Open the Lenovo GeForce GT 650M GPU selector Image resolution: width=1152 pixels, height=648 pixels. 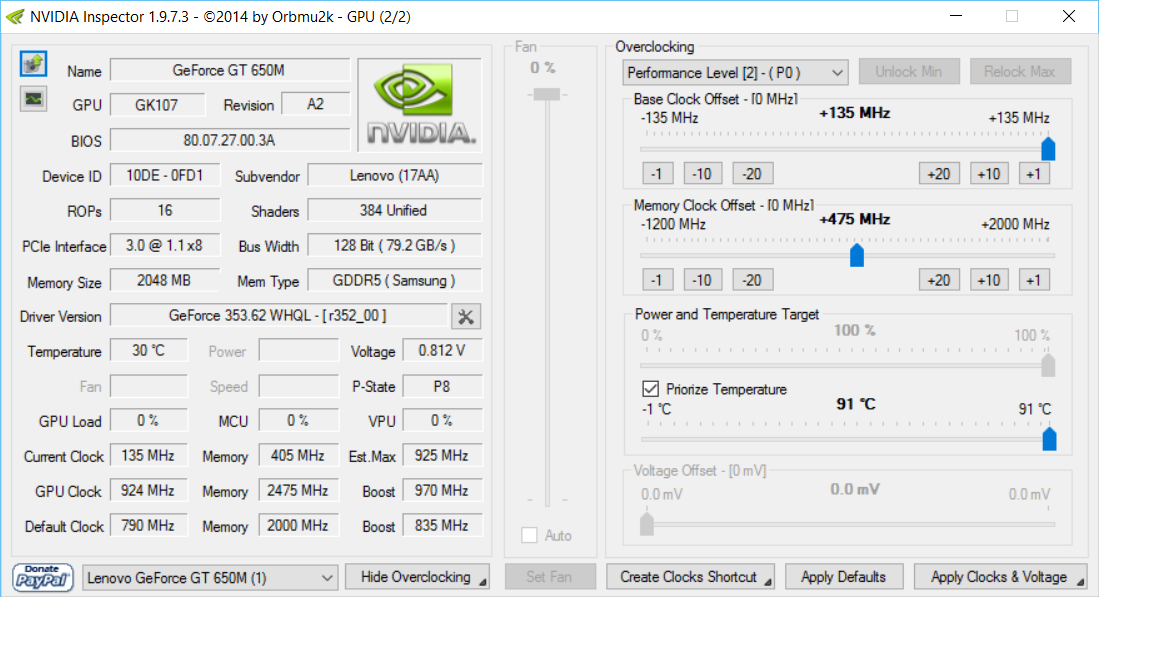click(211, 577)
